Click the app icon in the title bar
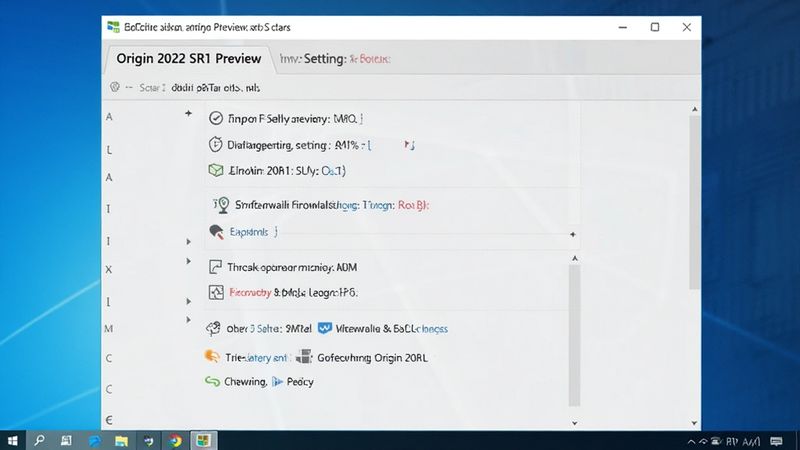This screenshot has width=800, height=450. pyautogui.click(x=113, y=27)
